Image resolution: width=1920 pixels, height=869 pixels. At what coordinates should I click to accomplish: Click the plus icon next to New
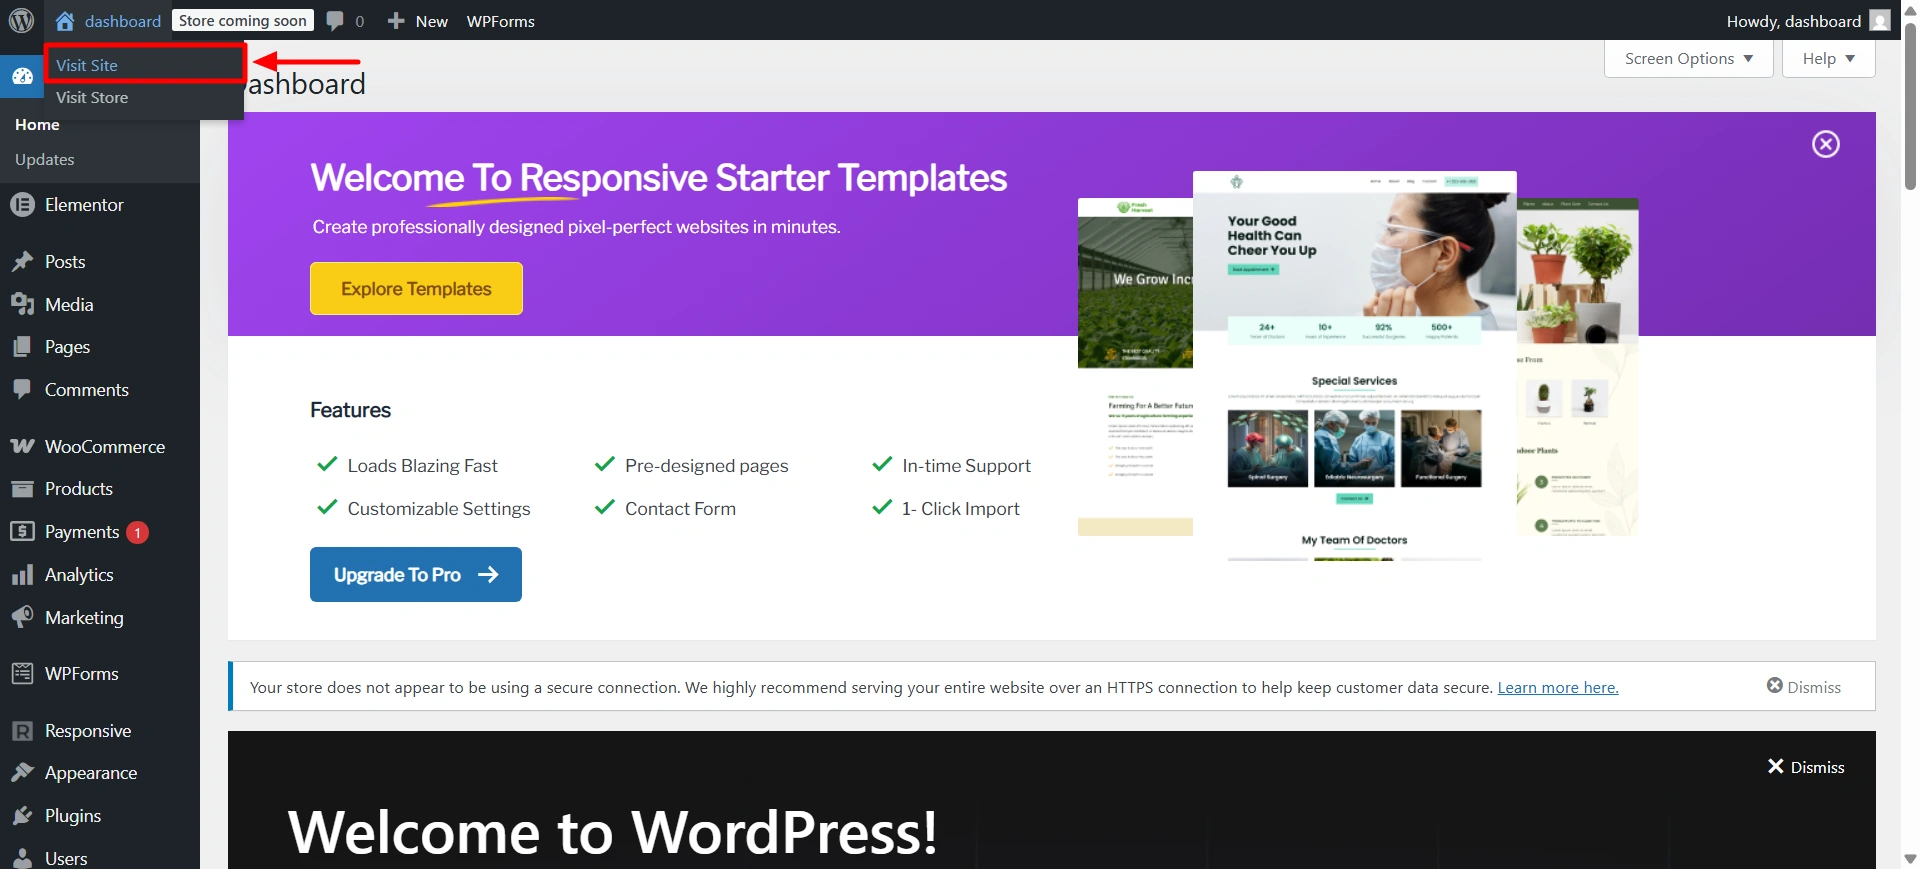396,21
